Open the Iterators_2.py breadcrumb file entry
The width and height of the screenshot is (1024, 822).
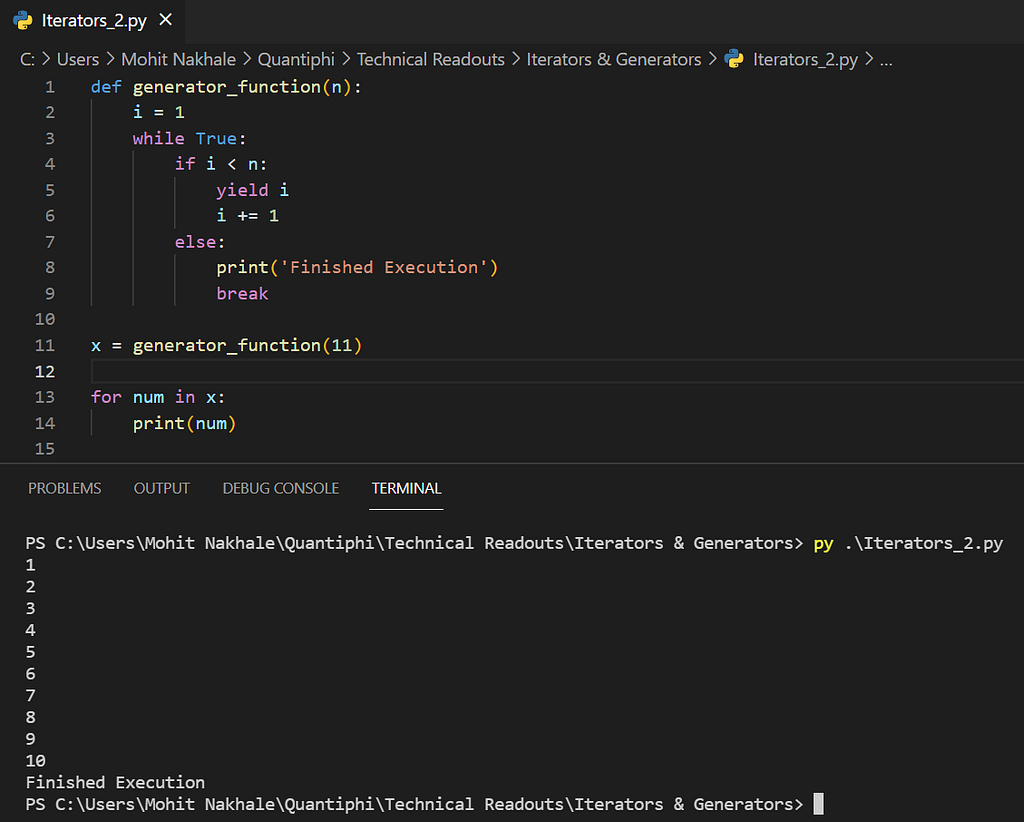click(x=805, y=59)
